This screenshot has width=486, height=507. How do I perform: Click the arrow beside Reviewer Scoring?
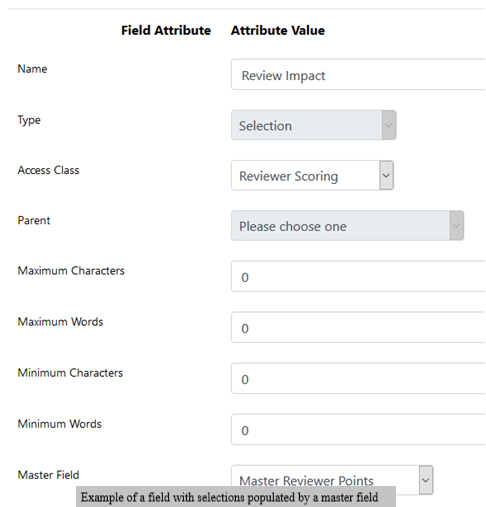[x=386, y=175]
